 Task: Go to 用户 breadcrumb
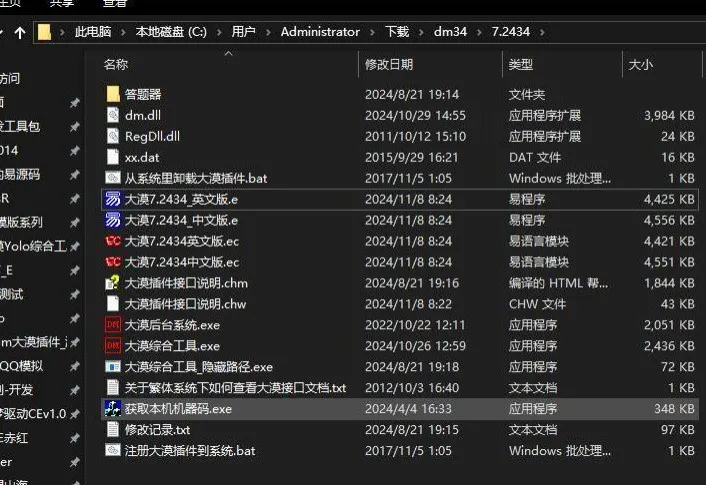[244, 32]
